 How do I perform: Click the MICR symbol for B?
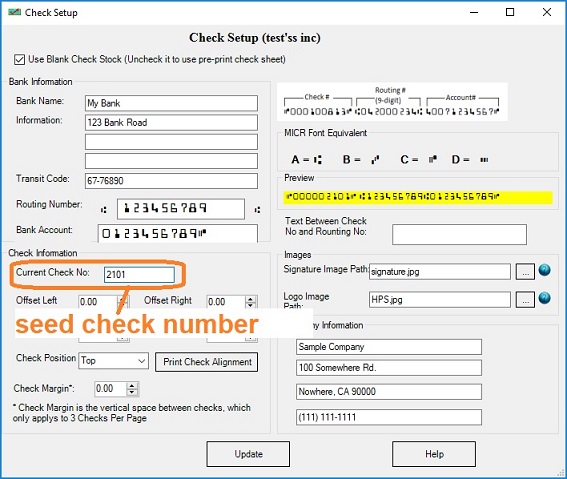(375, 159)
